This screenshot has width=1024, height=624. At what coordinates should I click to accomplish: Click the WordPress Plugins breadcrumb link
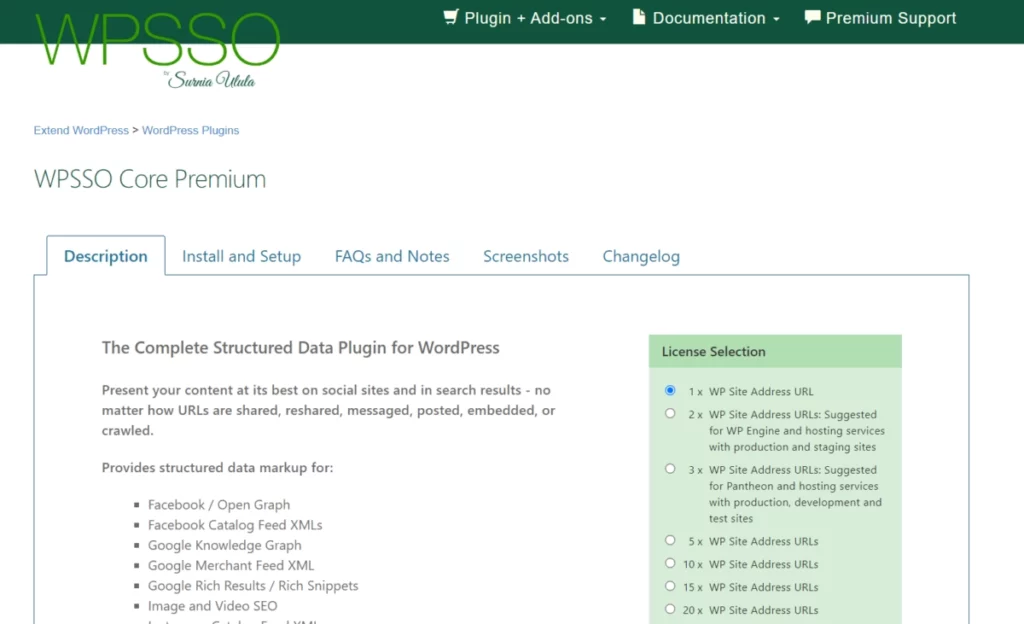190,130
